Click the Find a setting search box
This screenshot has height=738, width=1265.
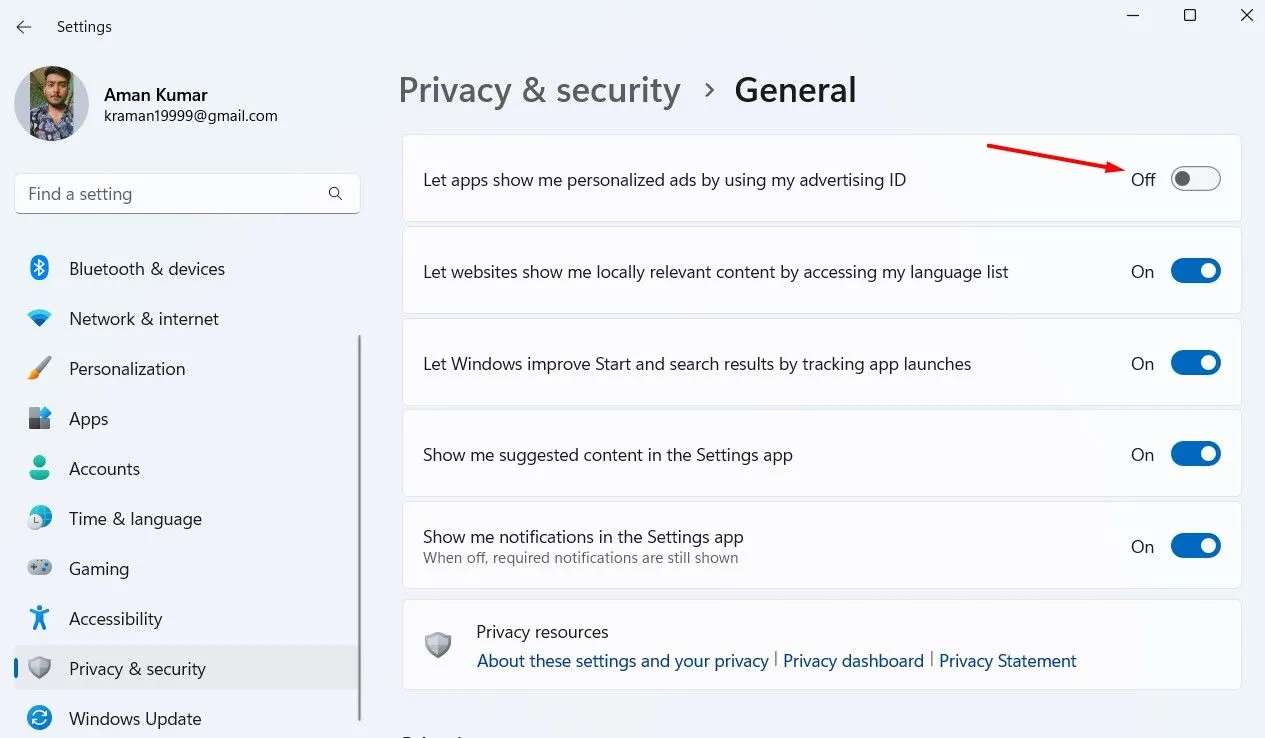click(170, 194)
